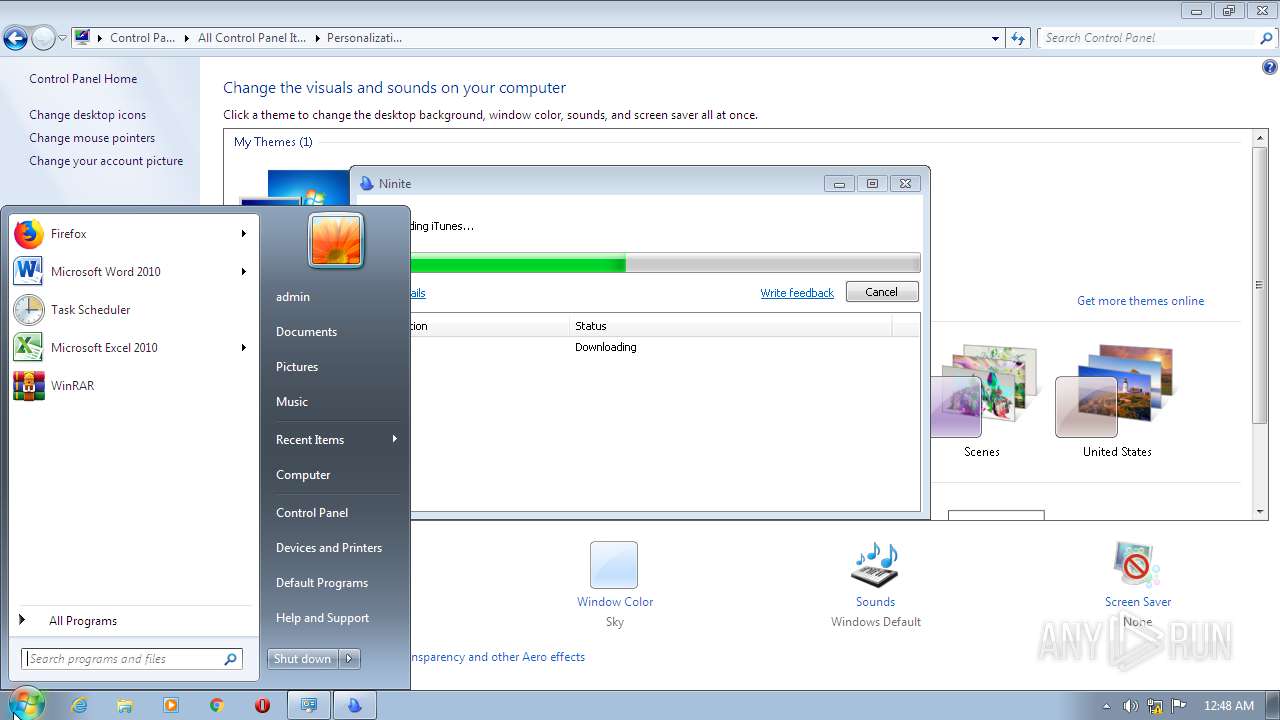Open Firefox from the Start menu
This screenshot has height=720, width=1280.
132,234
